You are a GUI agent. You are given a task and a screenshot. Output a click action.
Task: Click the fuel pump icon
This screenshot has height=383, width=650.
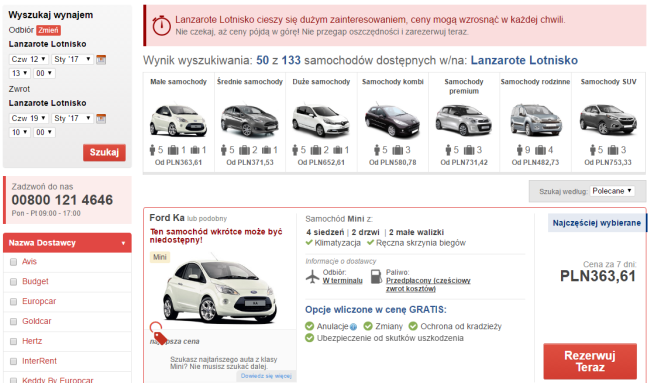coord(376,276)
